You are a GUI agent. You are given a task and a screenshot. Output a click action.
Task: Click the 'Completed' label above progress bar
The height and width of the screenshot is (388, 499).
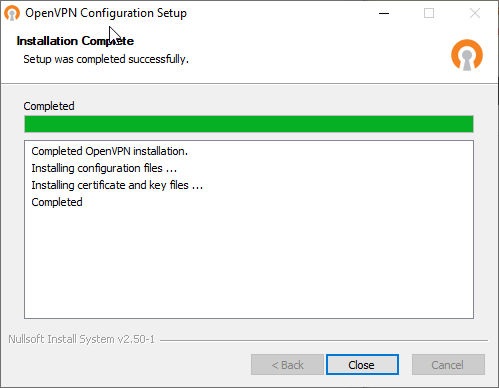(49, 106)
